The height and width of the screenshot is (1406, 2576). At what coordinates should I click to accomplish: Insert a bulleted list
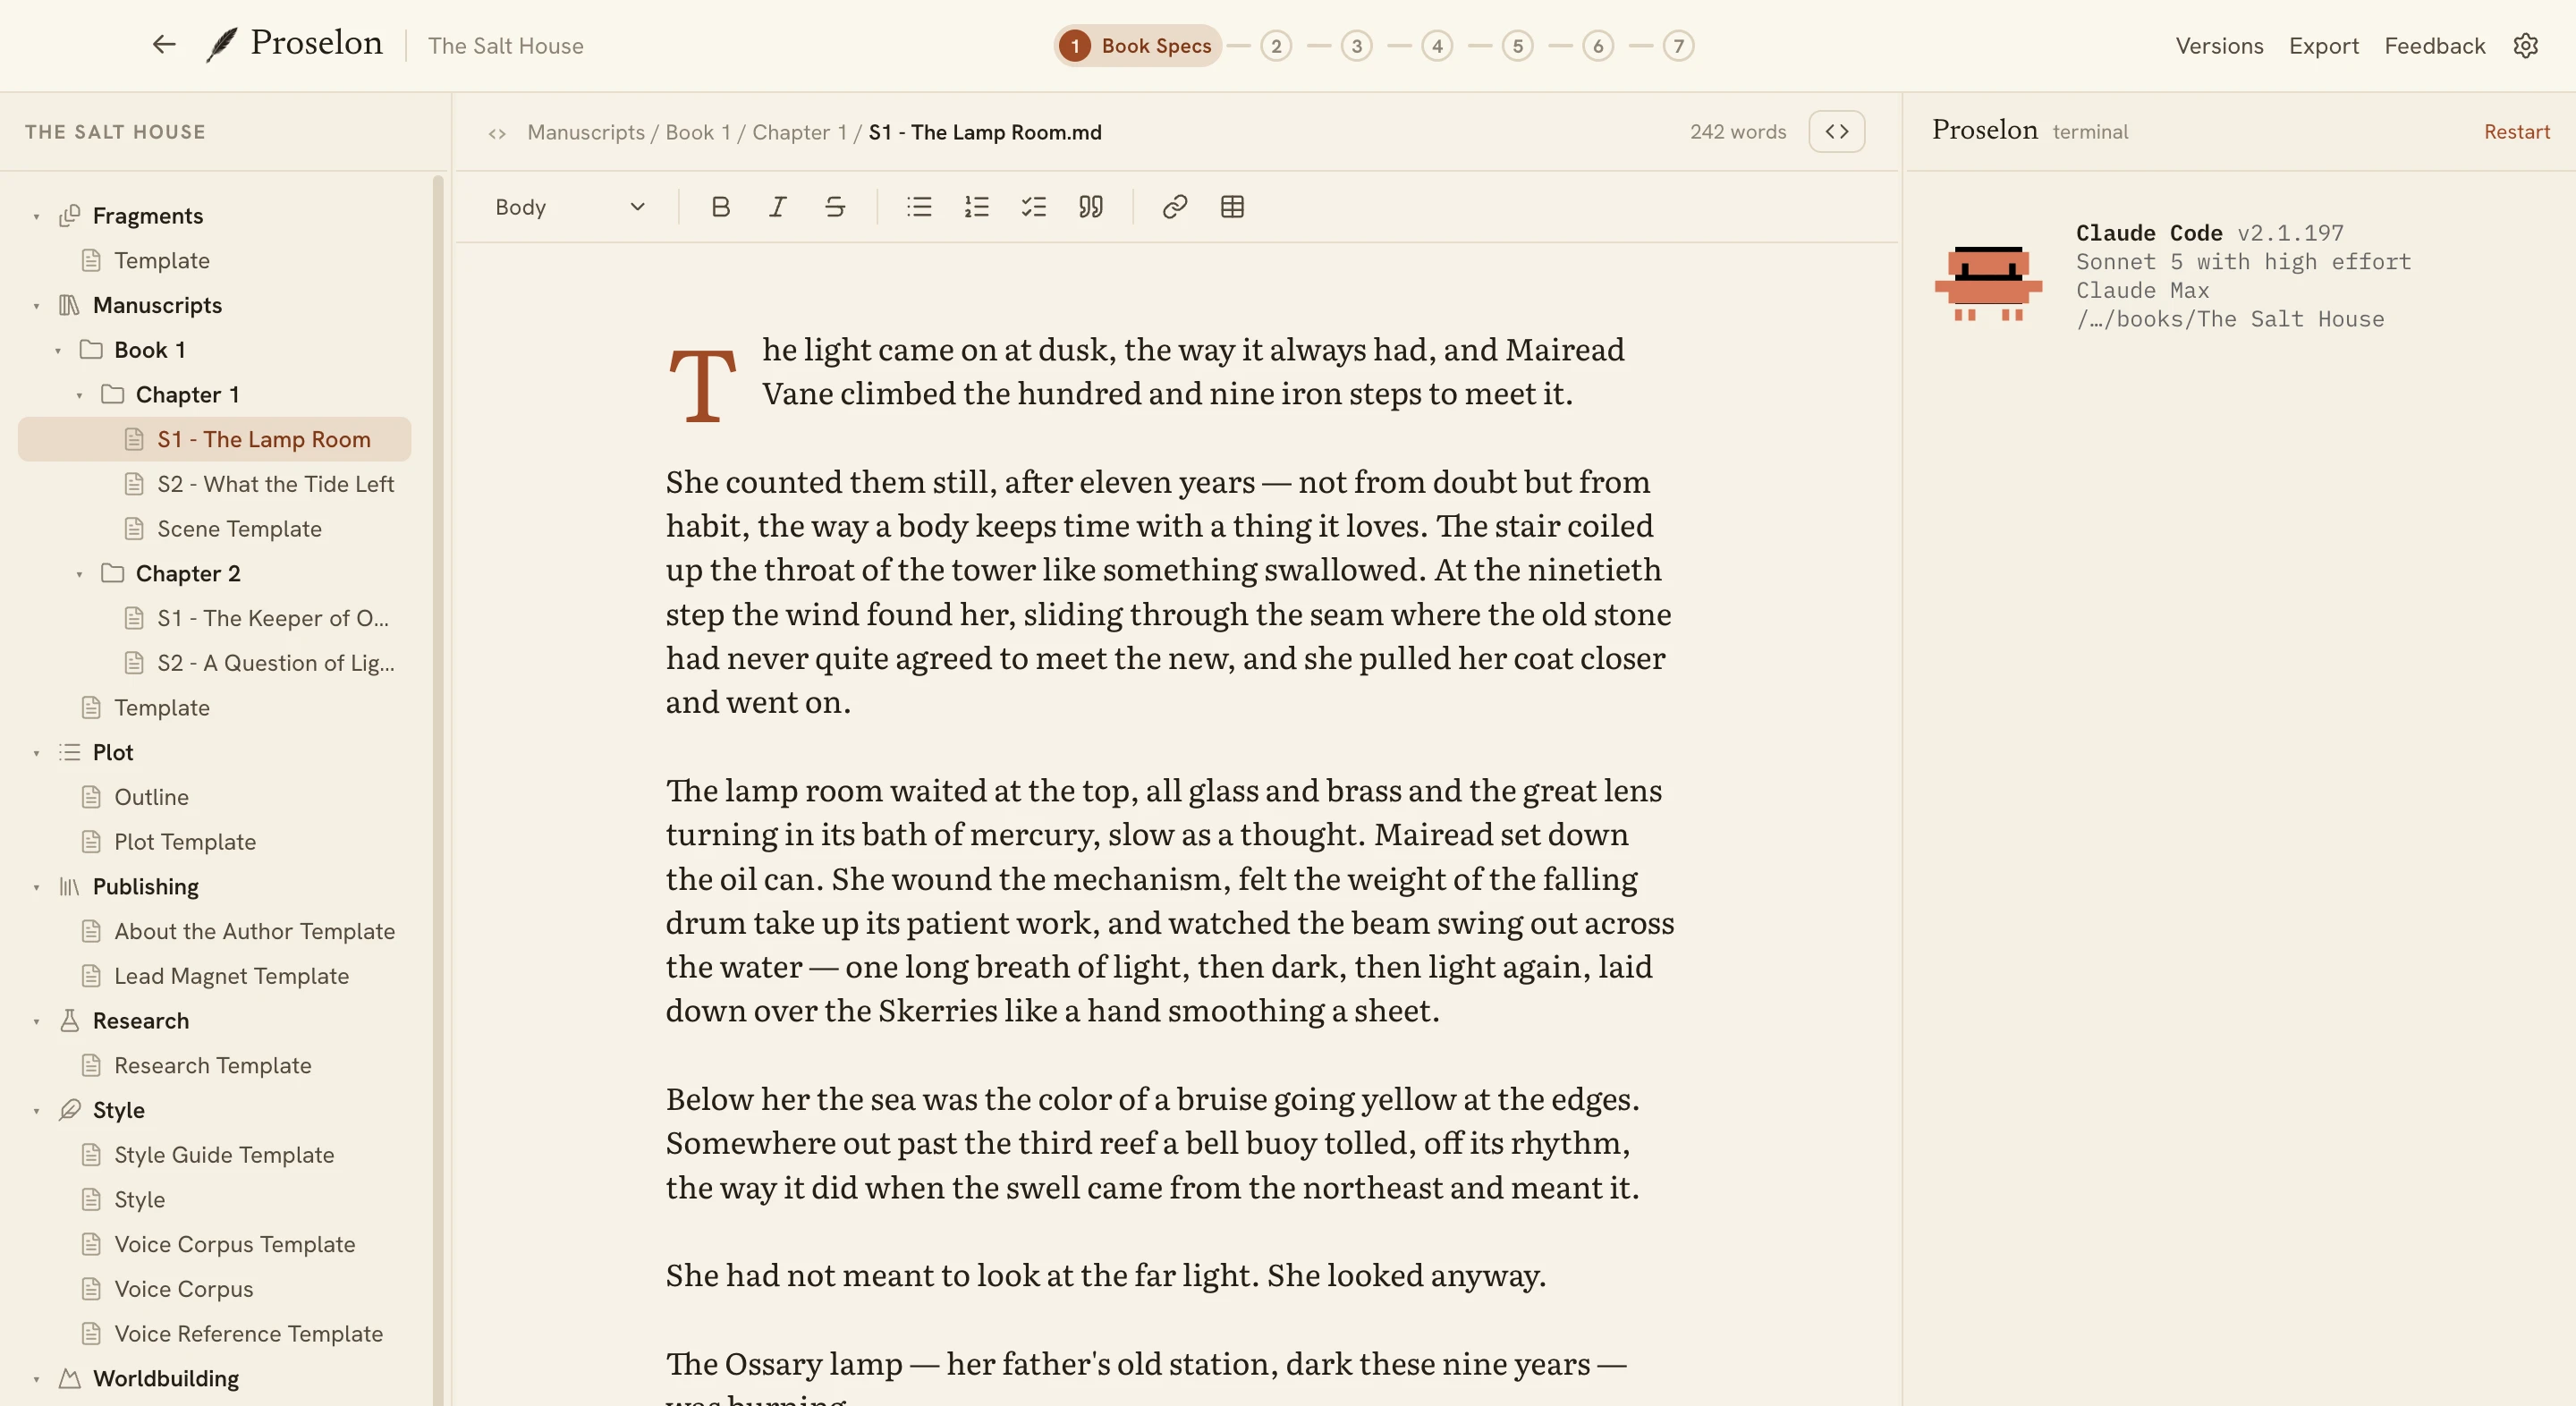pyautogui.click(x=919, y=207)
